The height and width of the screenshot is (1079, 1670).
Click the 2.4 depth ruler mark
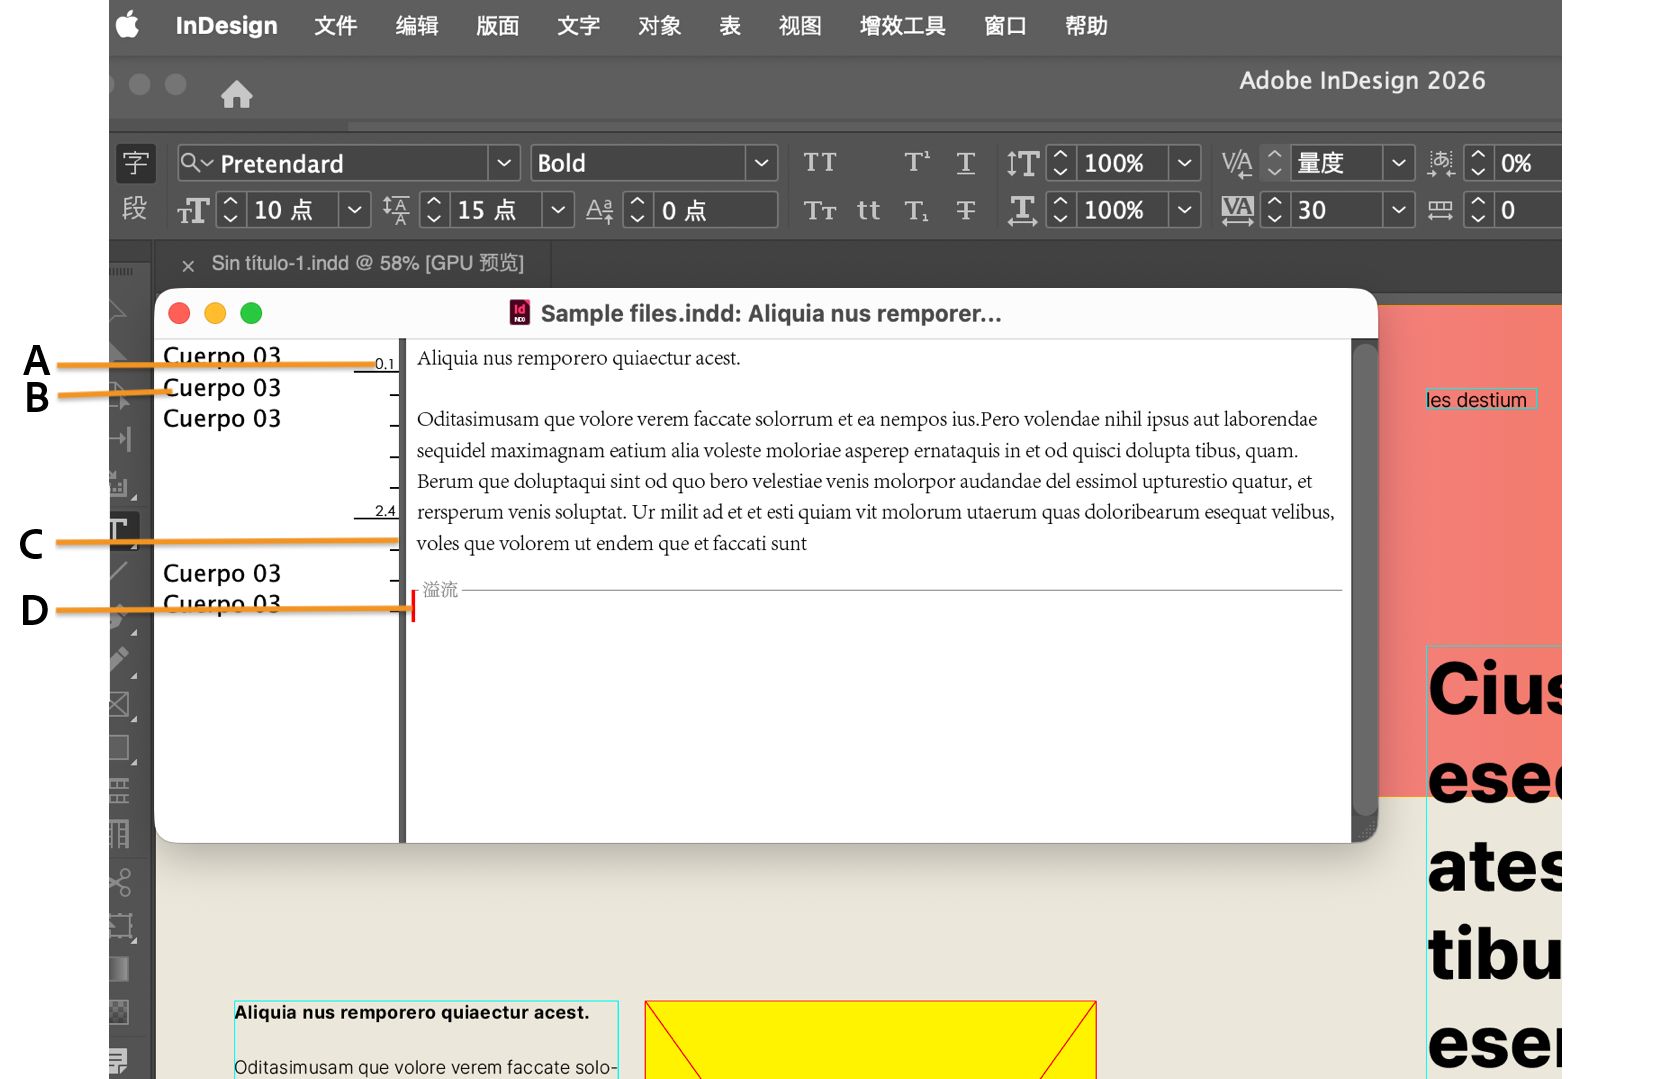[385, 511]
